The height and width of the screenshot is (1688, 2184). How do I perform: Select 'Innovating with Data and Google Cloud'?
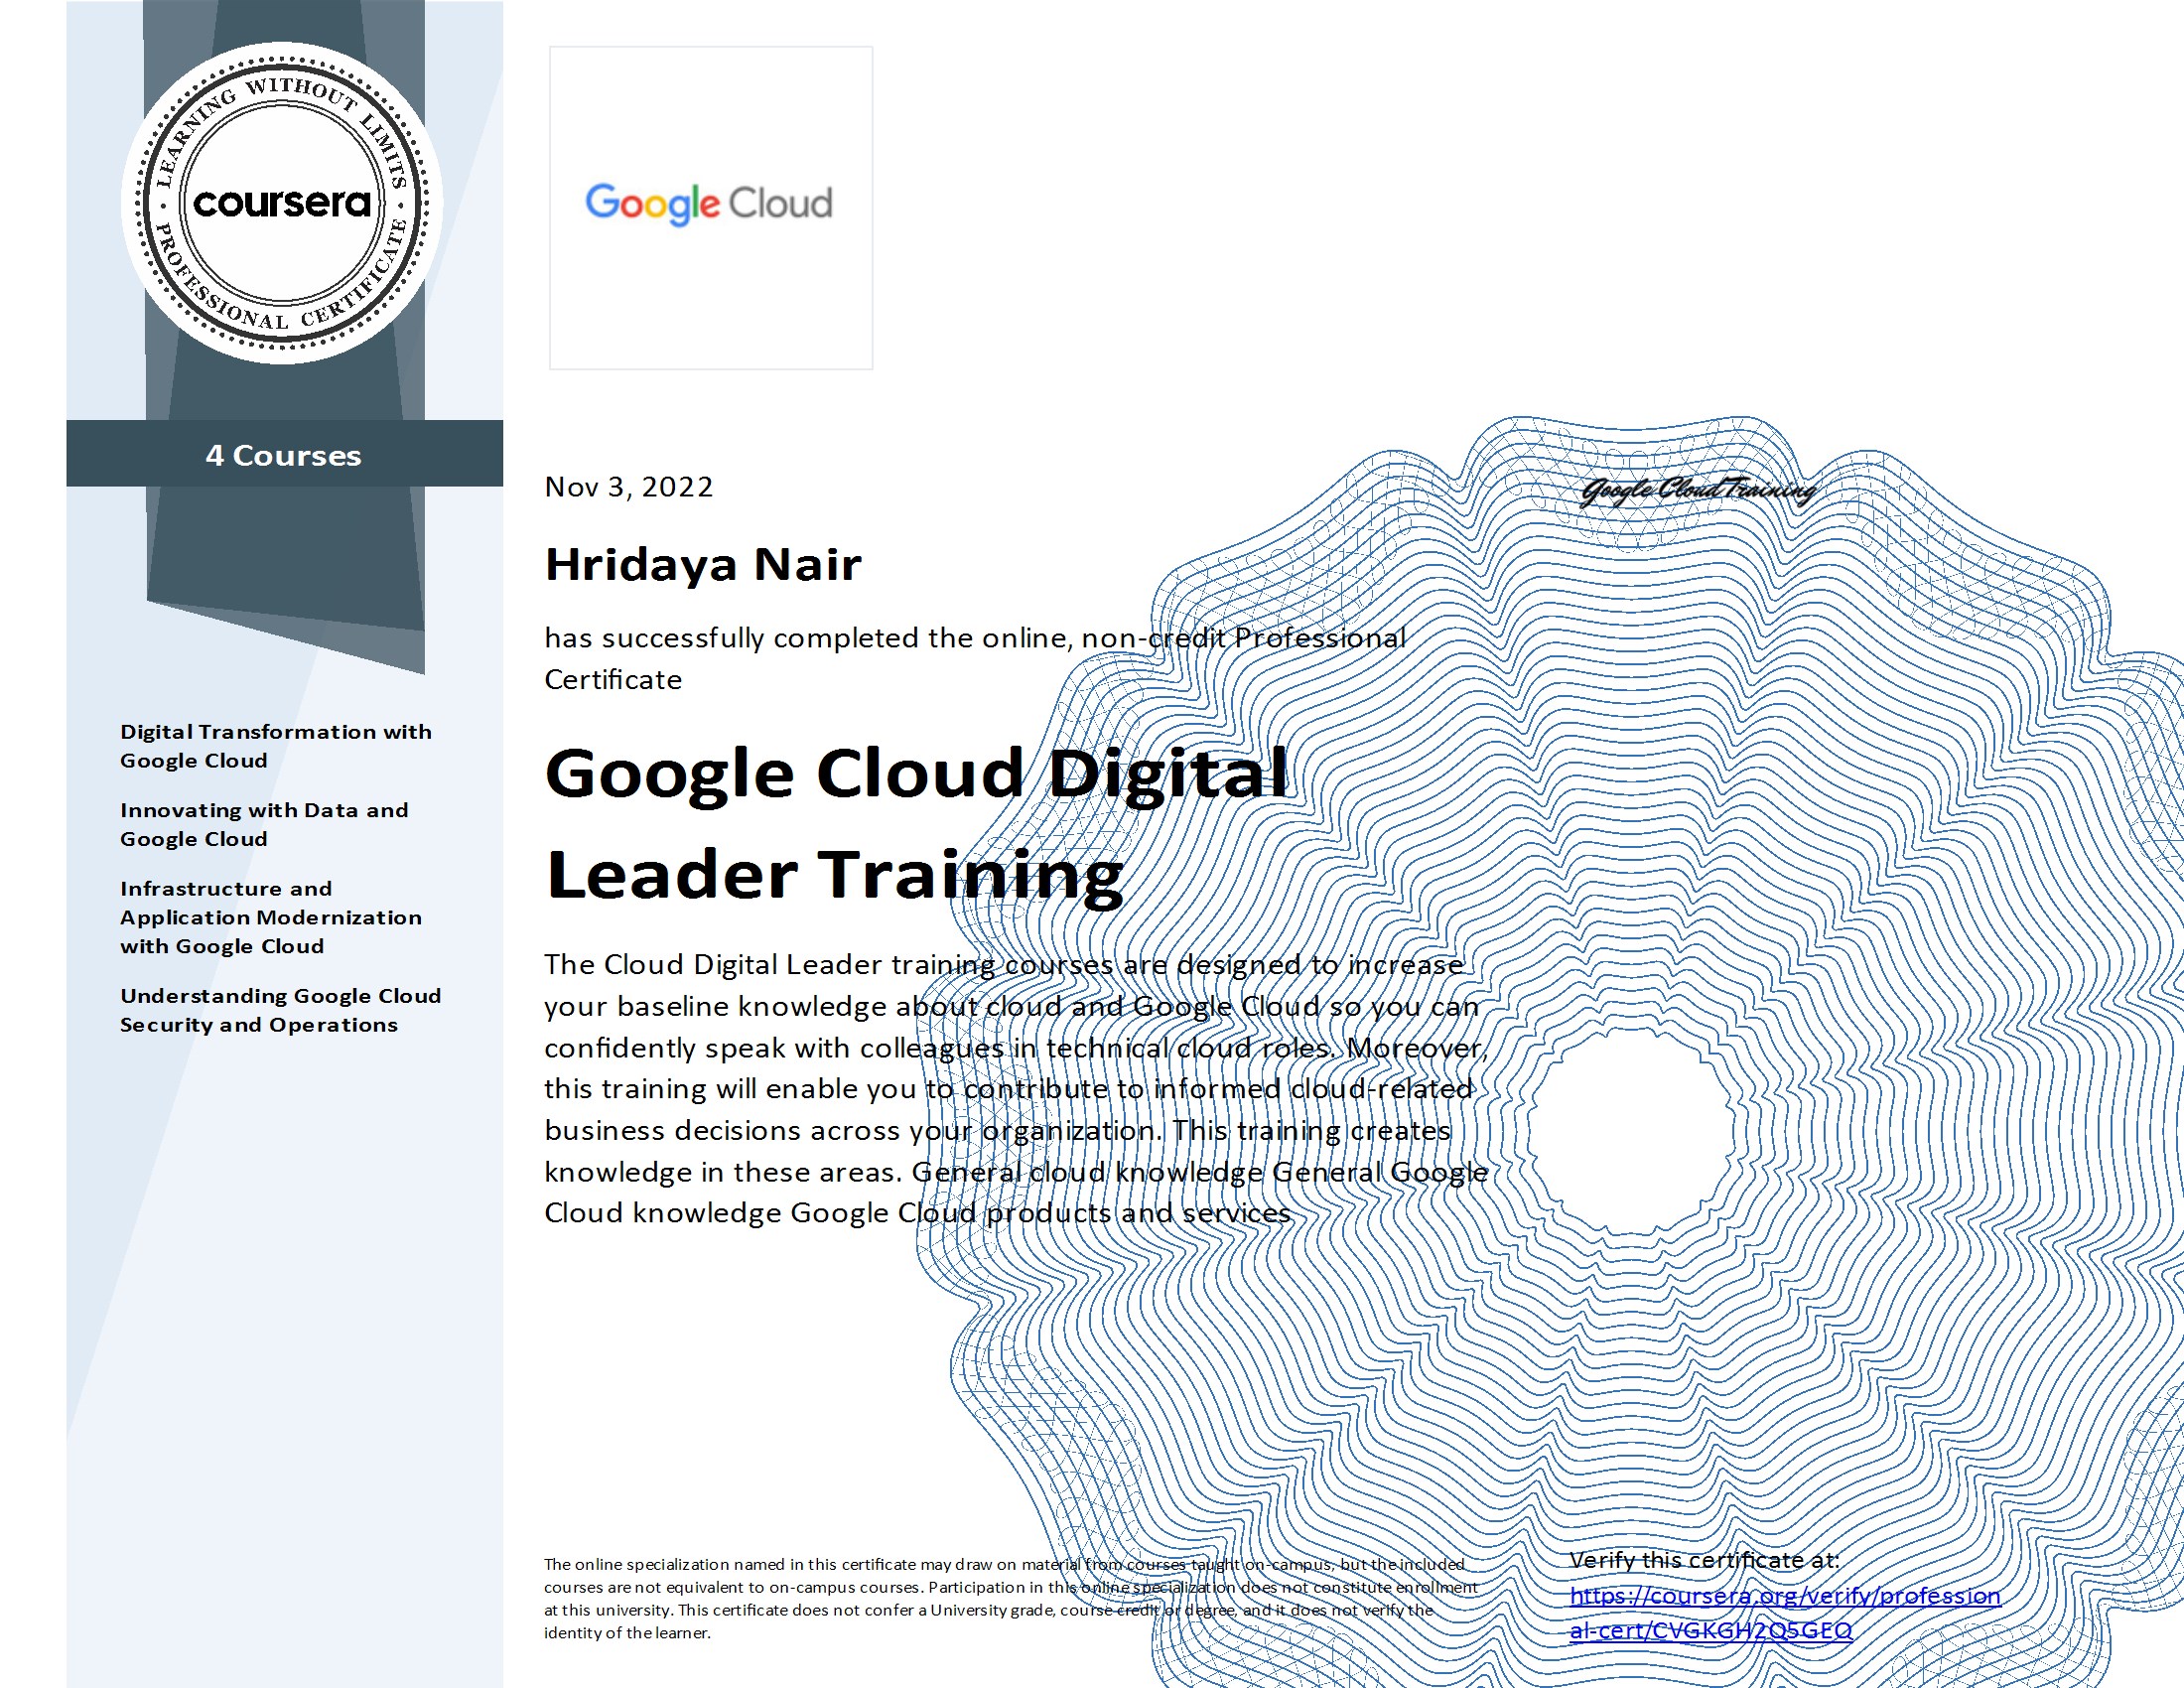[264, 824]
